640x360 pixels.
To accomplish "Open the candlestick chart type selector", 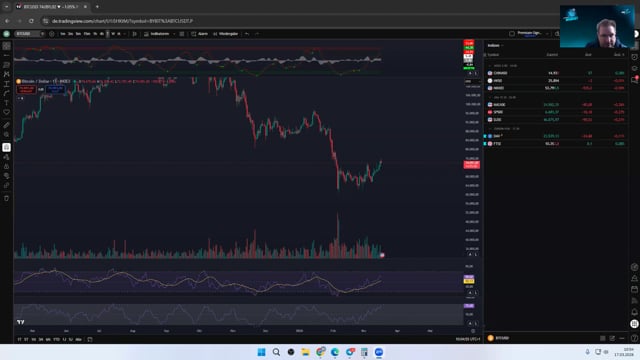I will pos(135,34).
